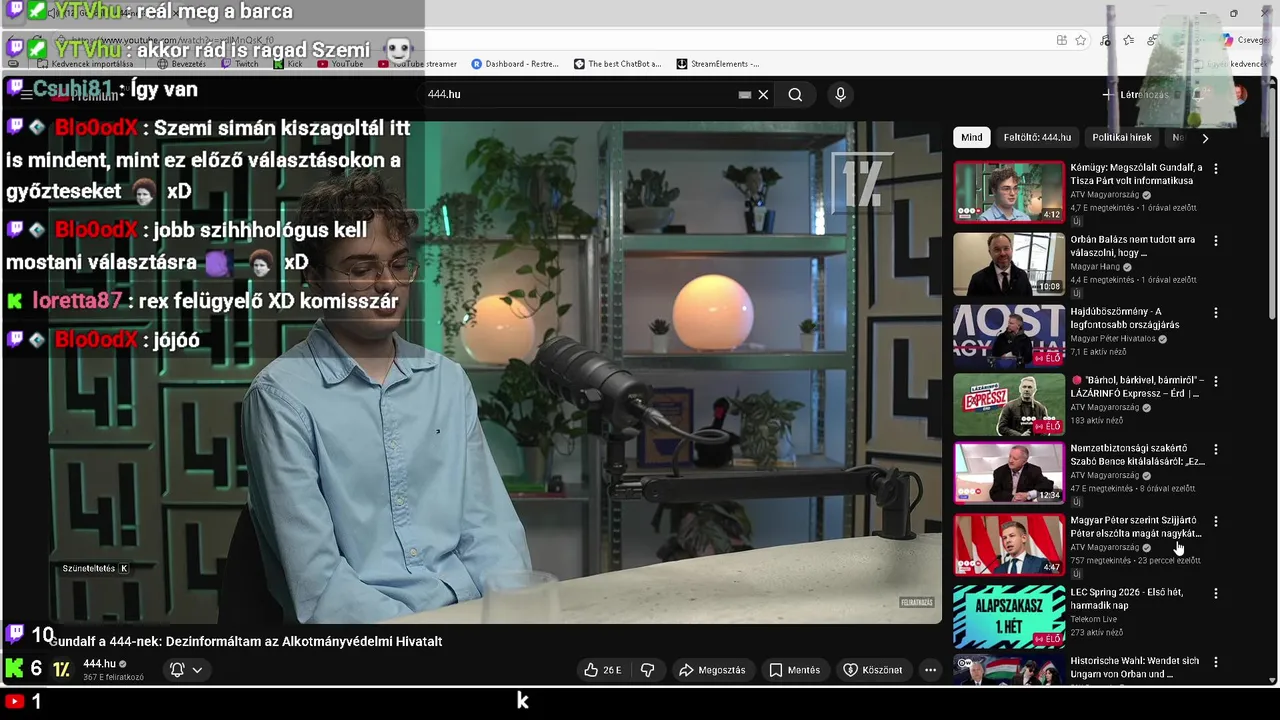Open the 444.hu channel name link
Image resolution: width=1280 pixels, height=720 pixels.
pyautogui.click(x=99, y=664)
